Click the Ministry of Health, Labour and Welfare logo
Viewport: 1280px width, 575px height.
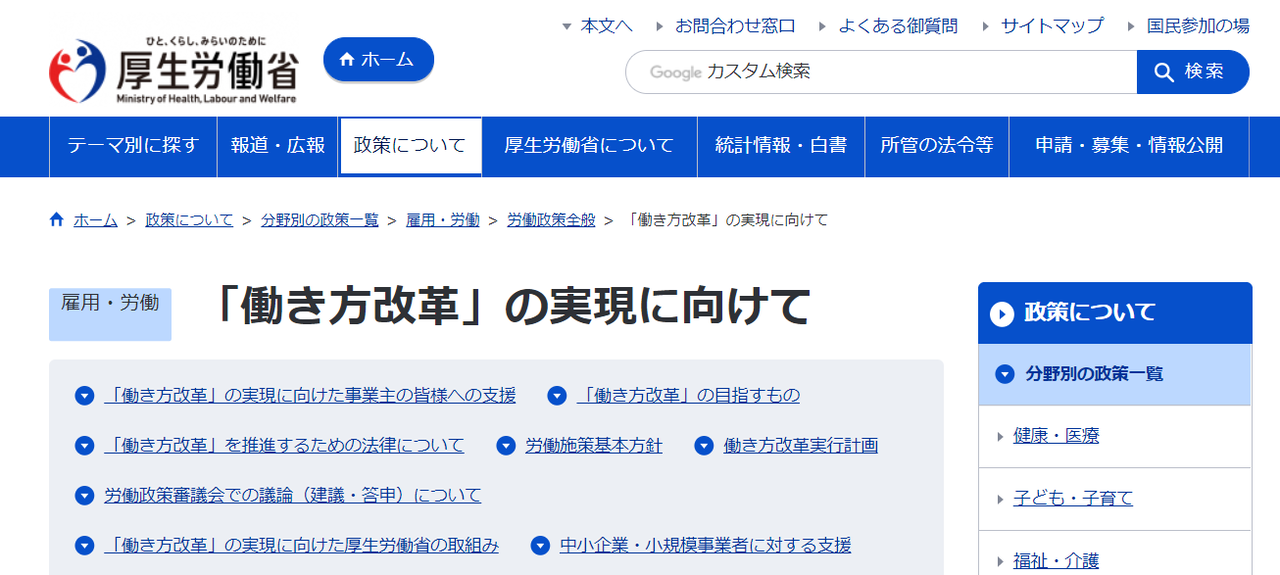click(x=174, y=70)
